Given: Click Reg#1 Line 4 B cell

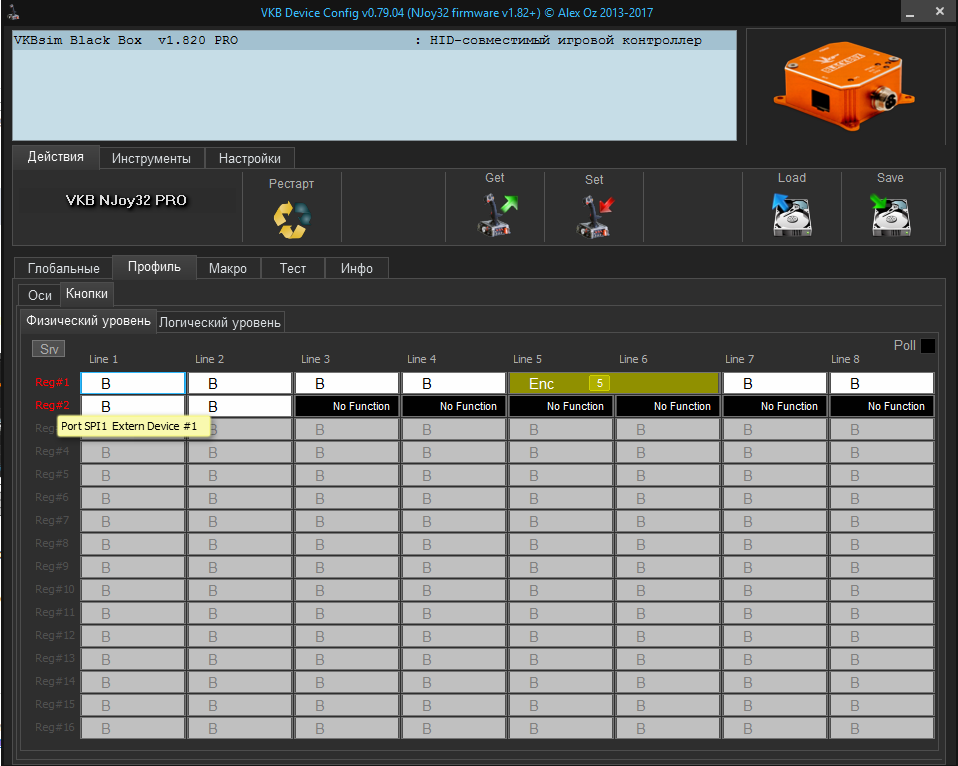Looking at the screenshot, I should 454,383.
